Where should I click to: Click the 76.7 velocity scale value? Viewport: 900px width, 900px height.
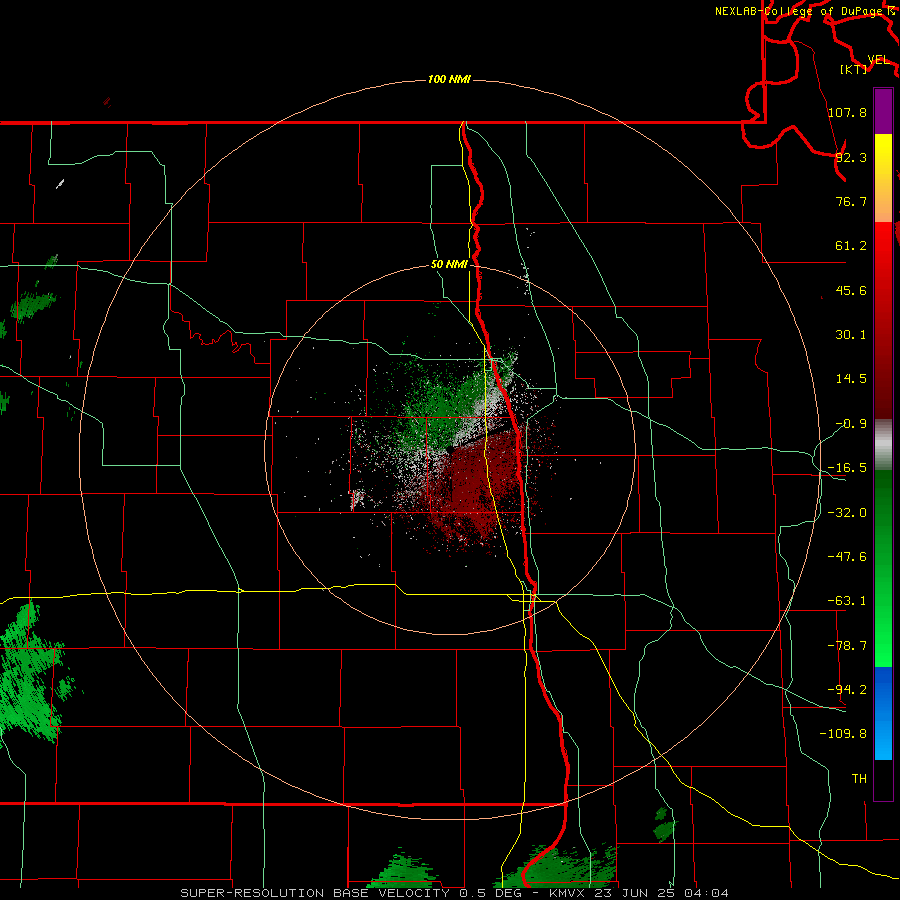click(851, 201)
